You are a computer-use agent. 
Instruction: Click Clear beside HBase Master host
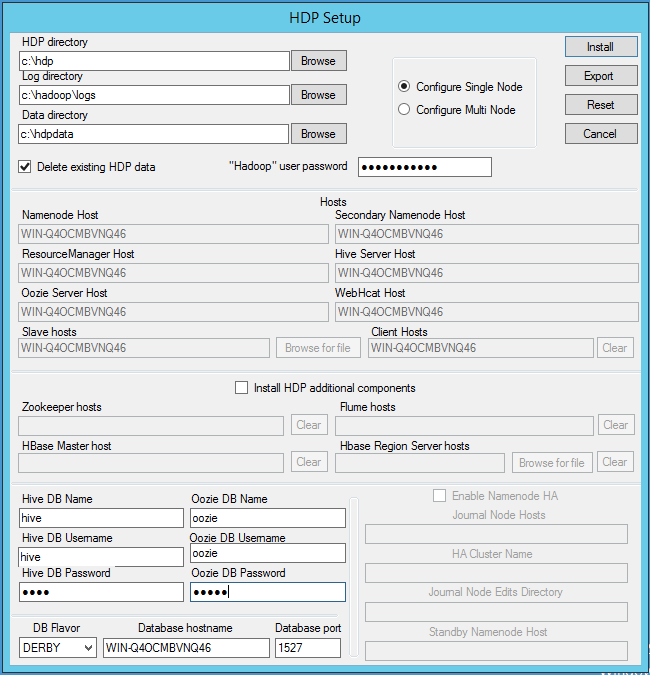coord(309,462)
